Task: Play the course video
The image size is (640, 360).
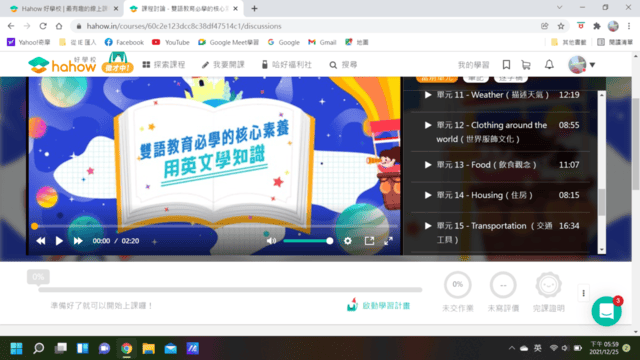Action: 59,241
